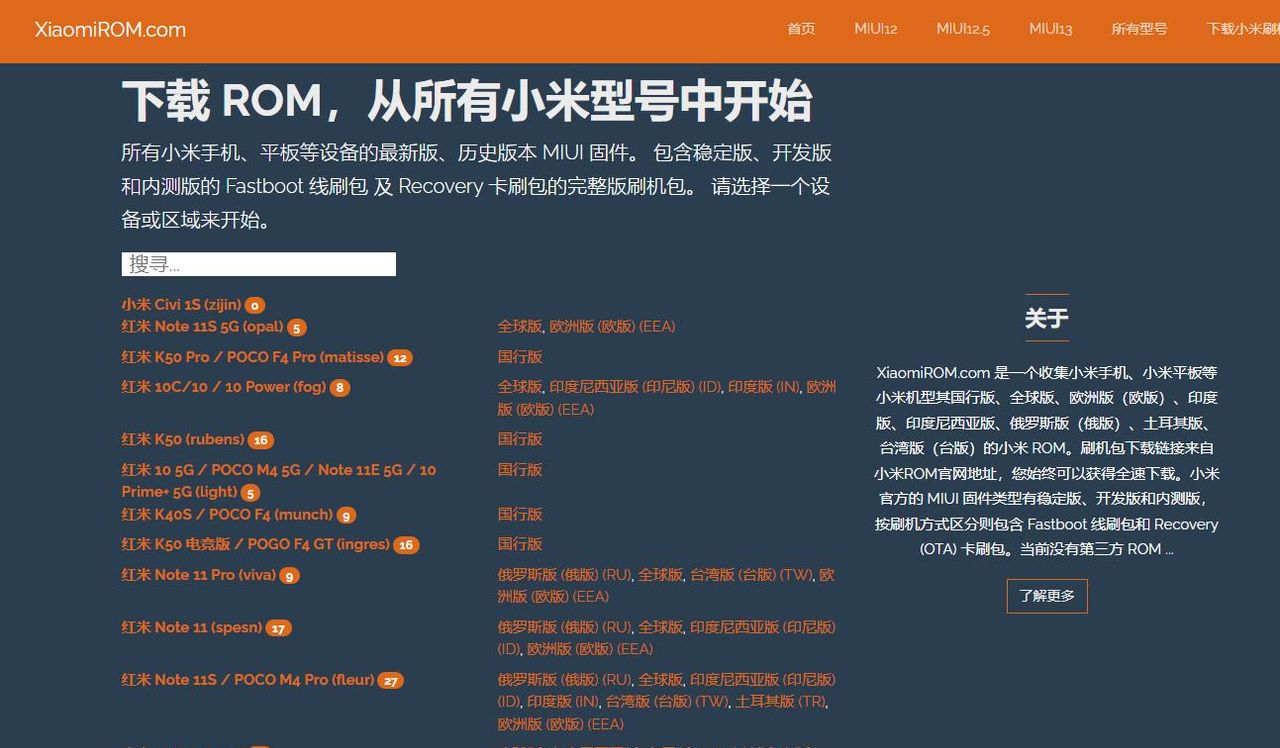The width and height of the screenshot is (1280, 748).
Task: Select 全球版 for 红米 10C (fog)
Action: (520, 387)
